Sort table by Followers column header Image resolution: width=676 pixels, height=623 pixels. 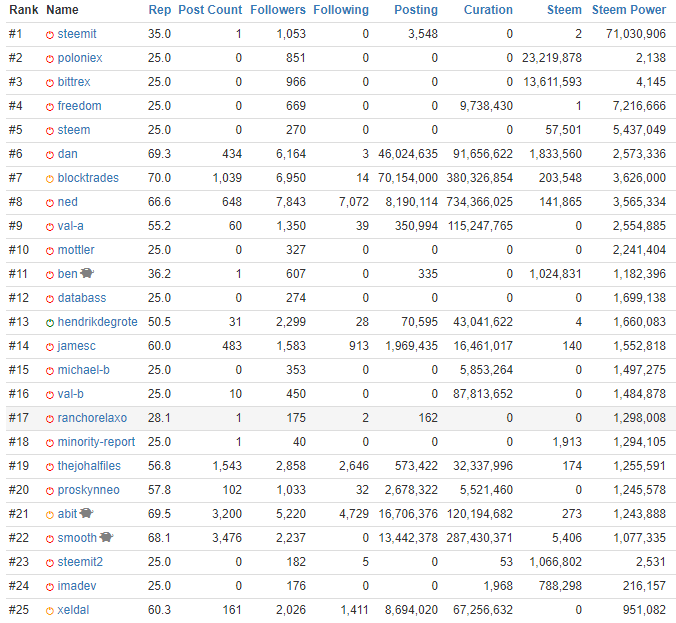pos(278,10)
